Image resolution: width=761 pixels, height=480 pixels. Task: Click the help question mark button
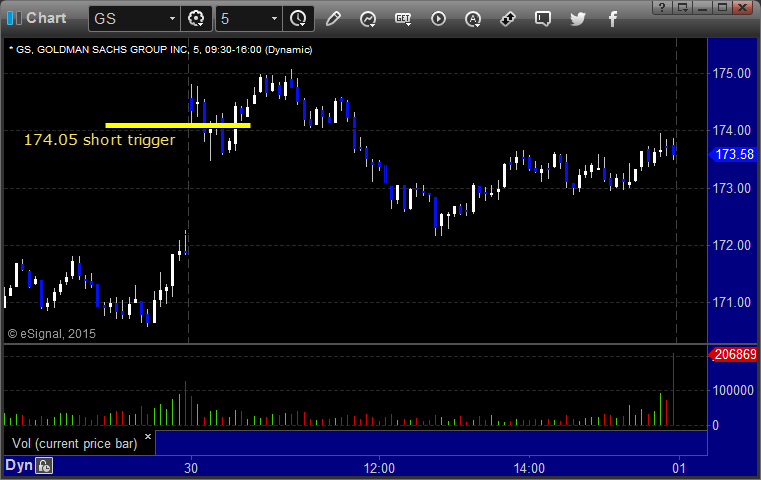pyautogui.click(x=662, y=7)
